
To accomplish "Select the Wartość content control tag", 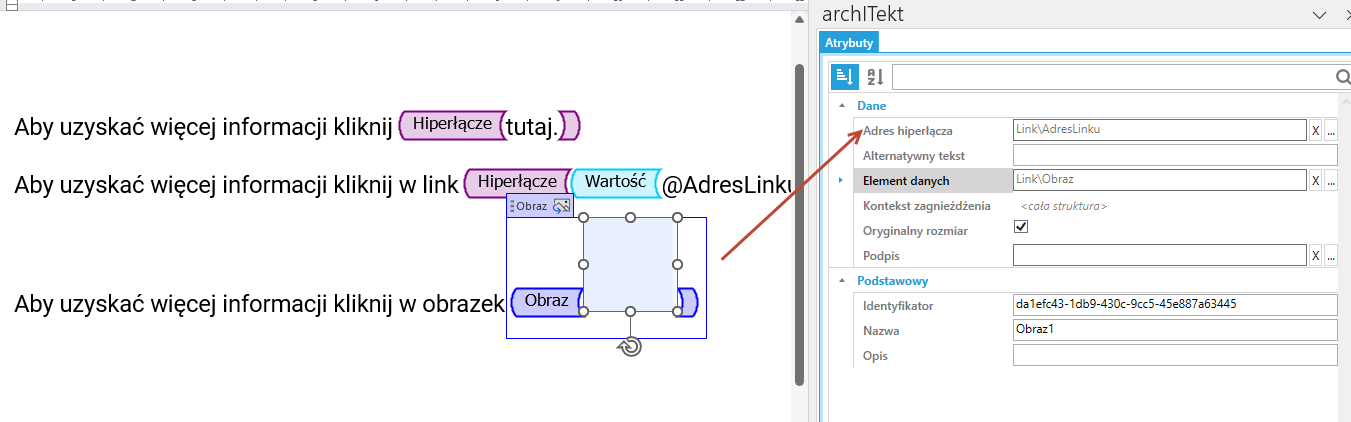I will coord(617,182).
